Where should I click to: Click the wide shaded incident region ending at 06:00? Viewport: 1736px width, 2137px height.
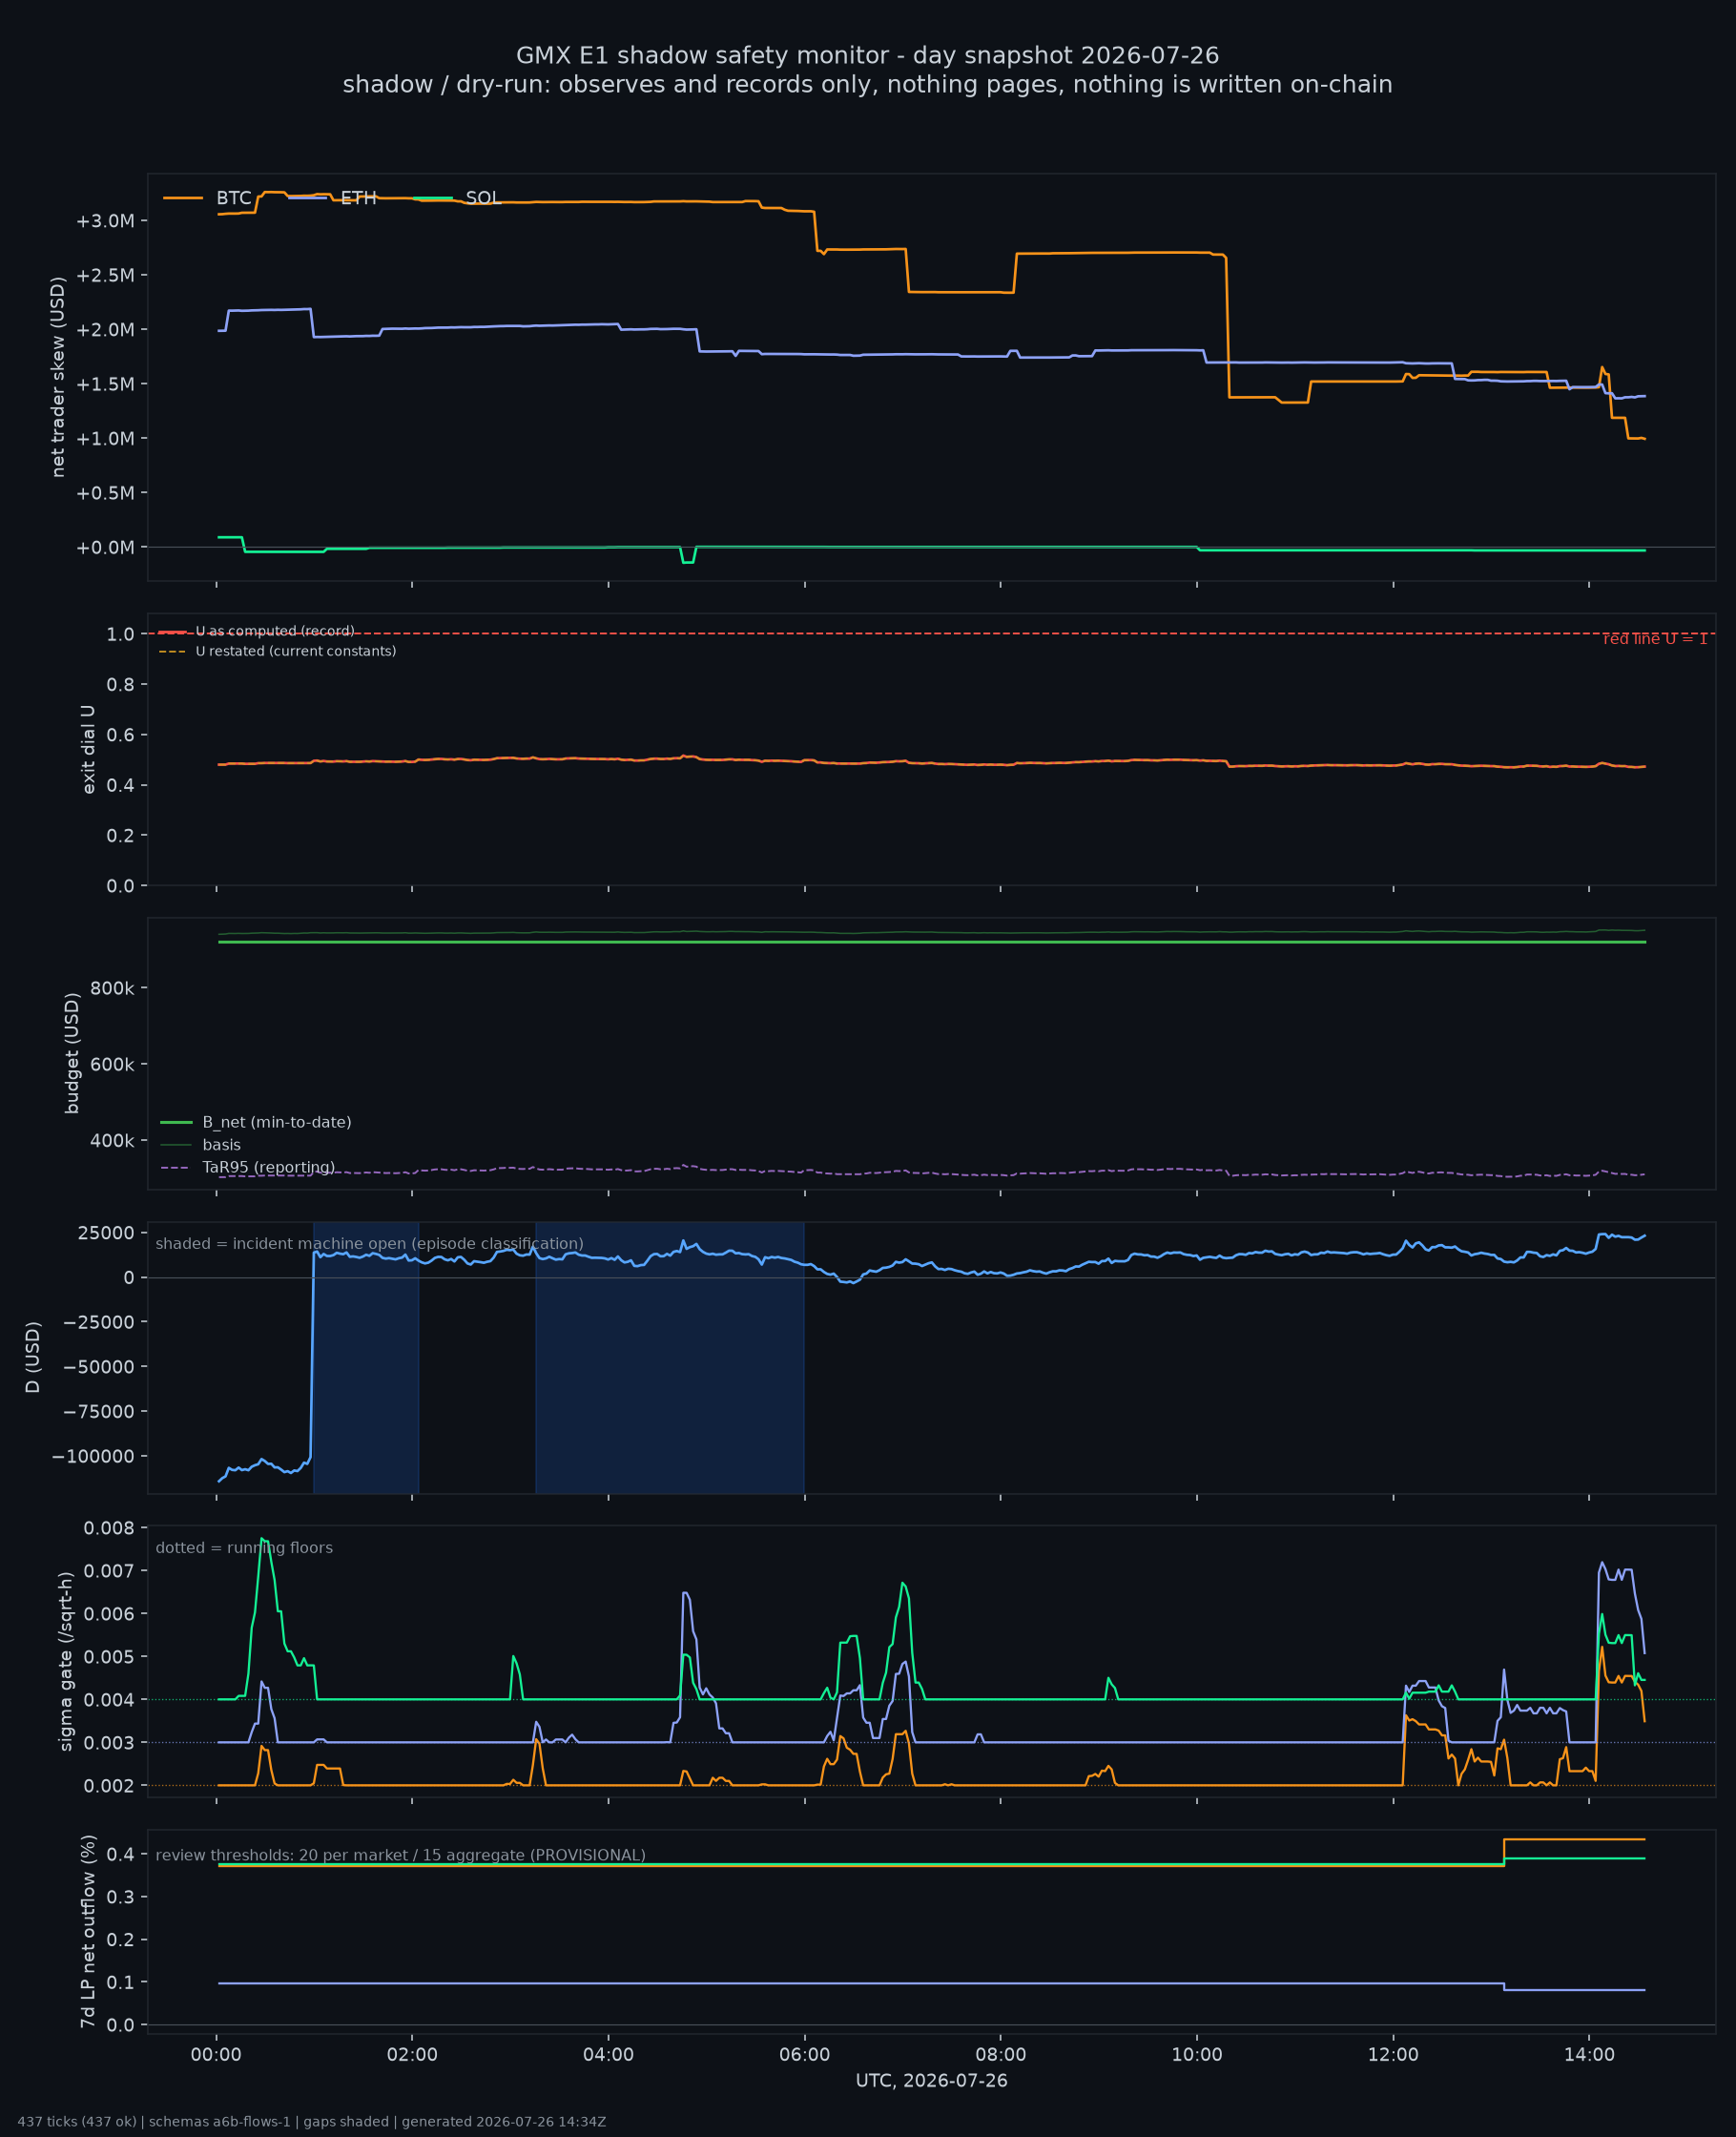click(x=670, y=1357)
